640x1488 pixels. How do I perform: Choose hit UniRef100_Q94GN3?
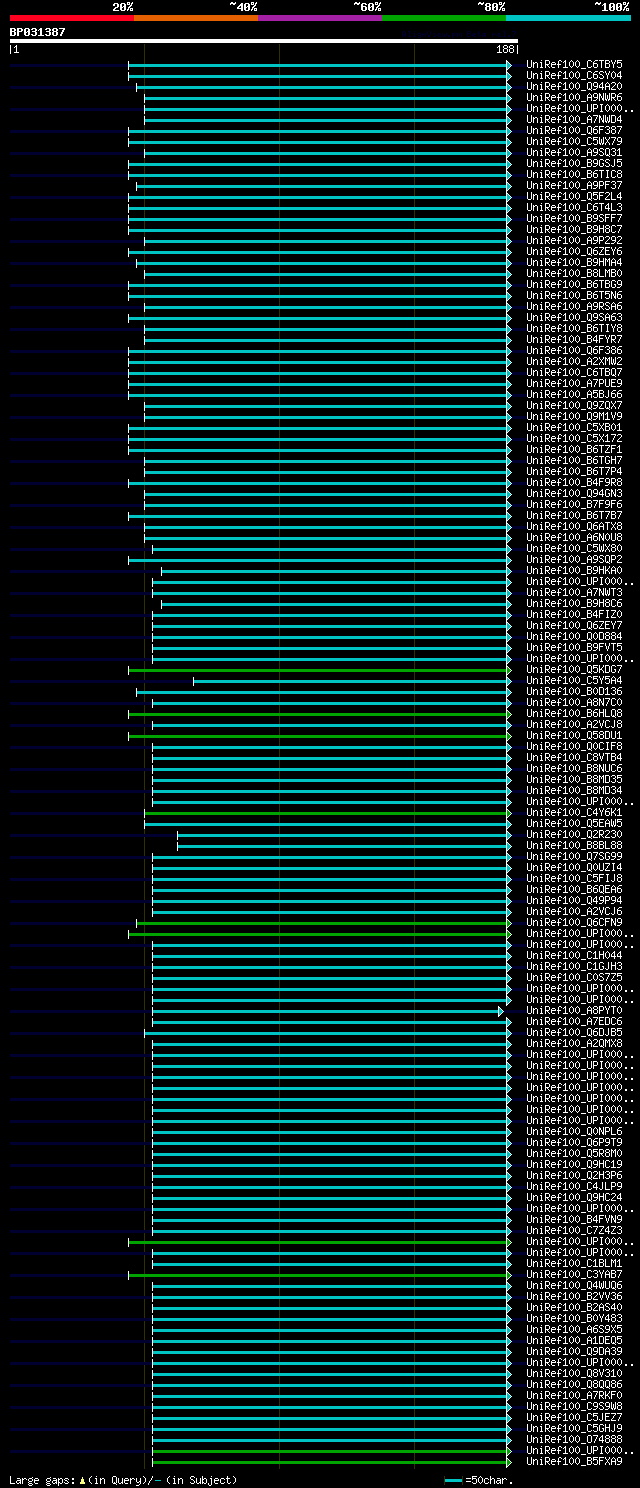point(574,494)
